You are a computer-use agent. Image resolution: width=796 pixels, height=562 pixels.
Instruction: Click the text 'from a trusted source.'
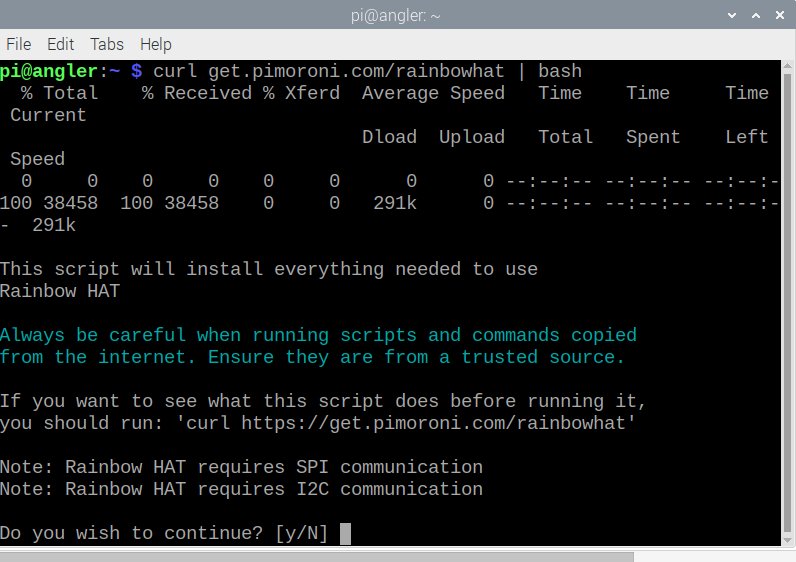[504, 357]
